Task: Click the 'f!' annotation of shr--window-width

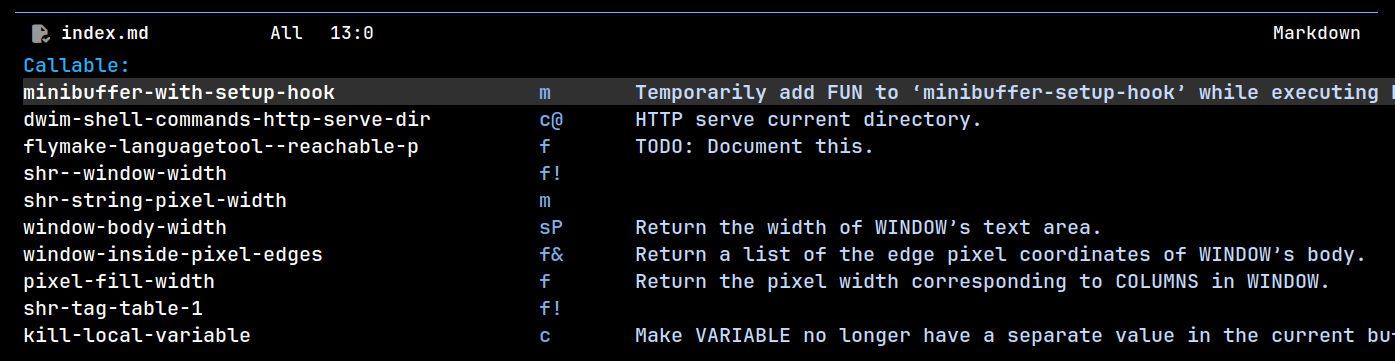Action: tap(551, 174)
